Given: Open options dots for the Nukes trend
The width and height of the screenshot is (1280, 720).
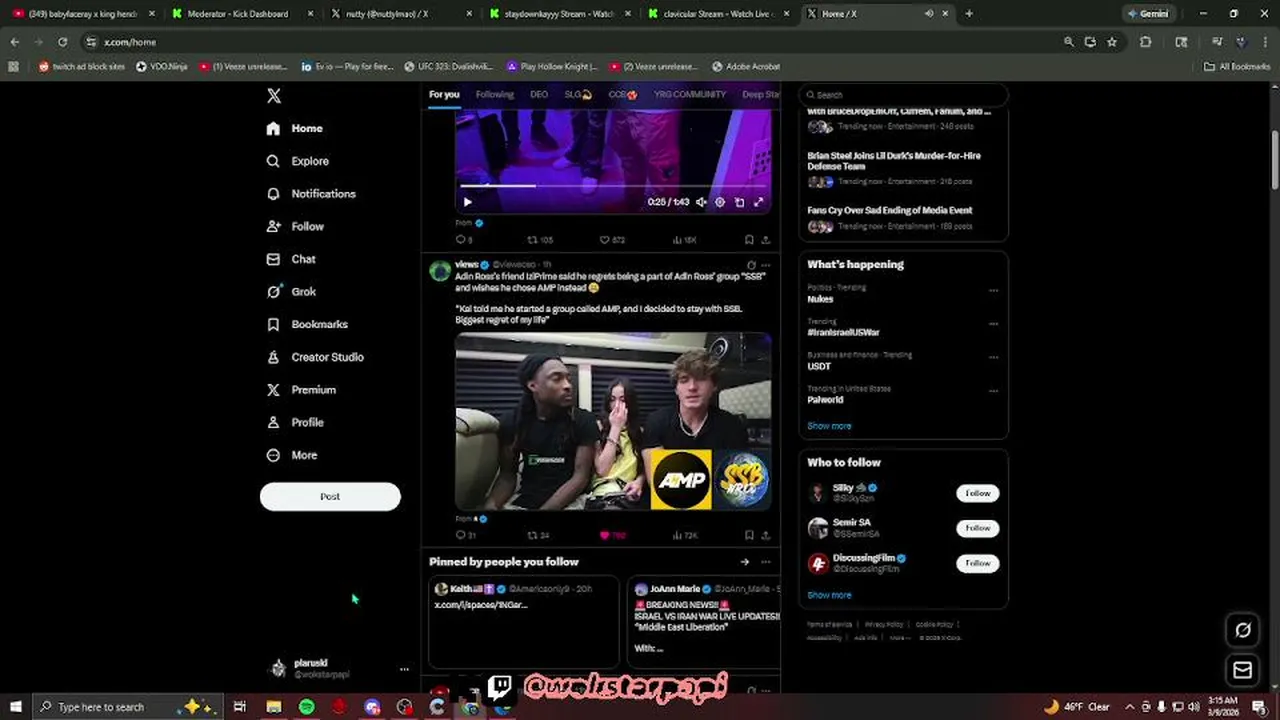Looking at the screenshot, I should tap(993, 290).
